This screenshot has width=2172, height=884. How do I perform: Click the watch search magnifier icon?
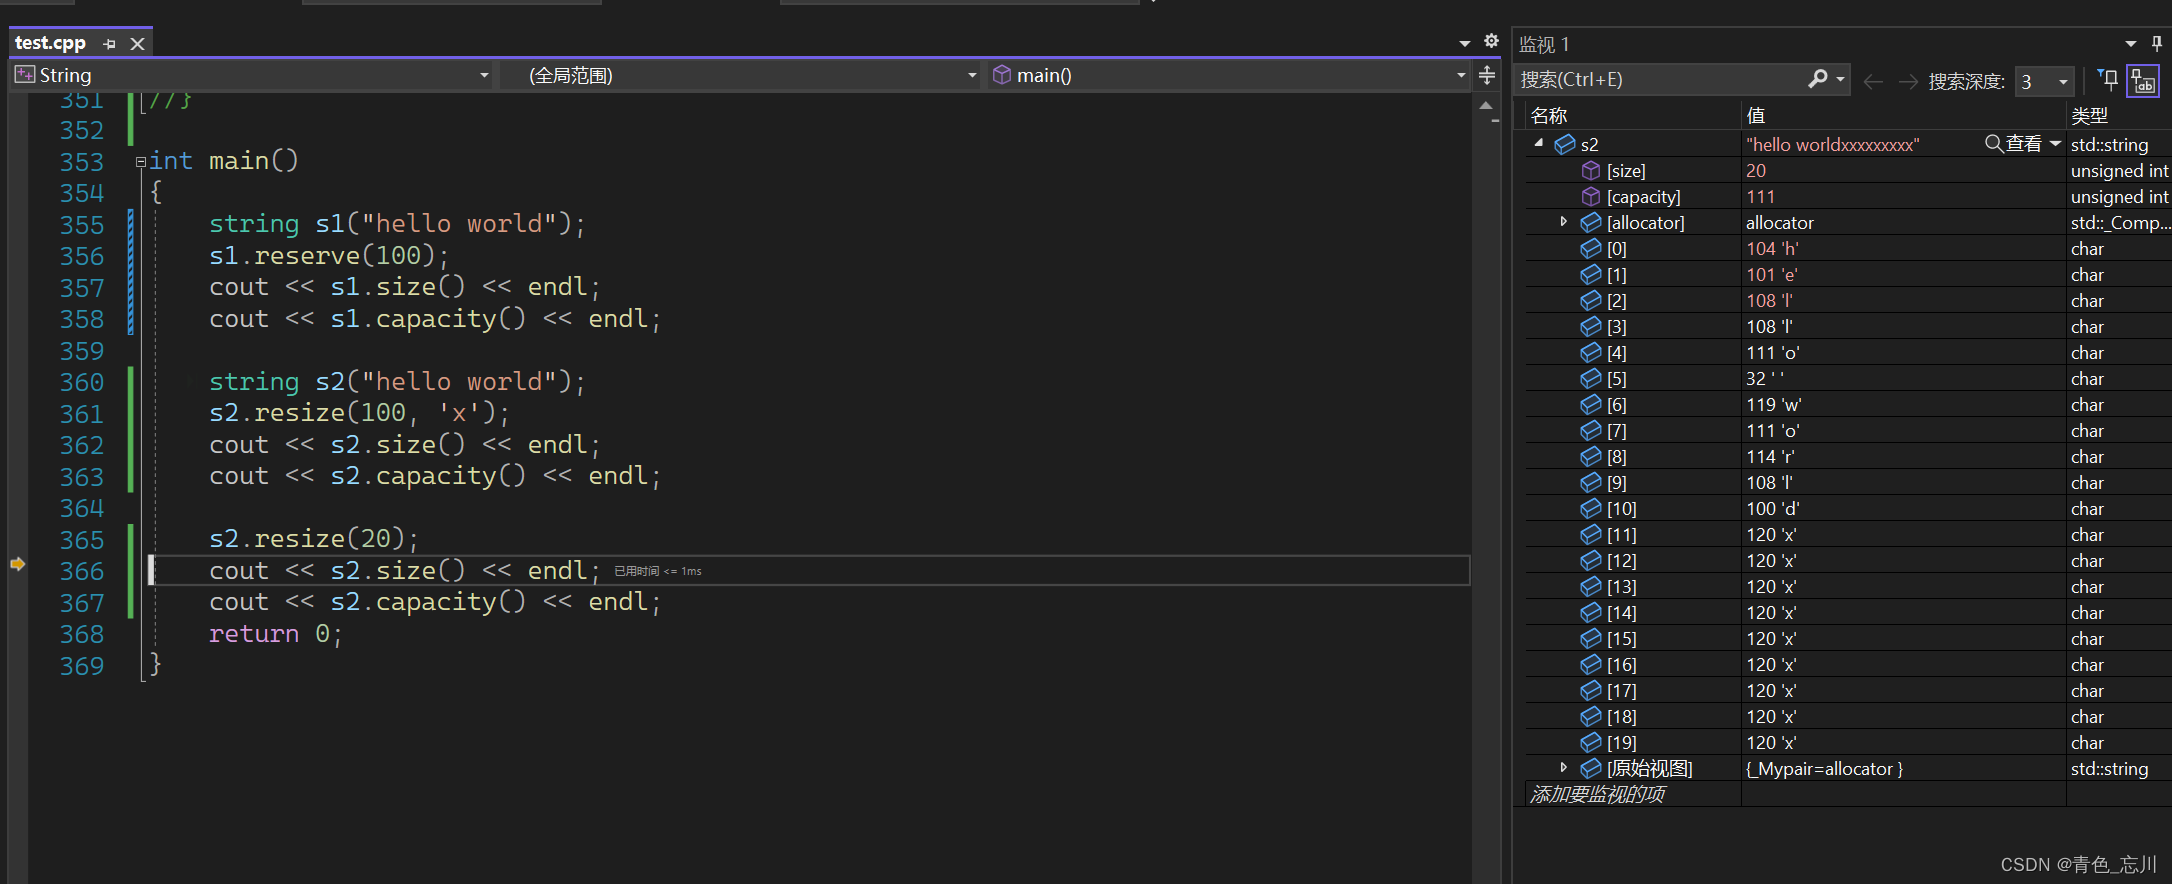click(x=1817, y=79)
